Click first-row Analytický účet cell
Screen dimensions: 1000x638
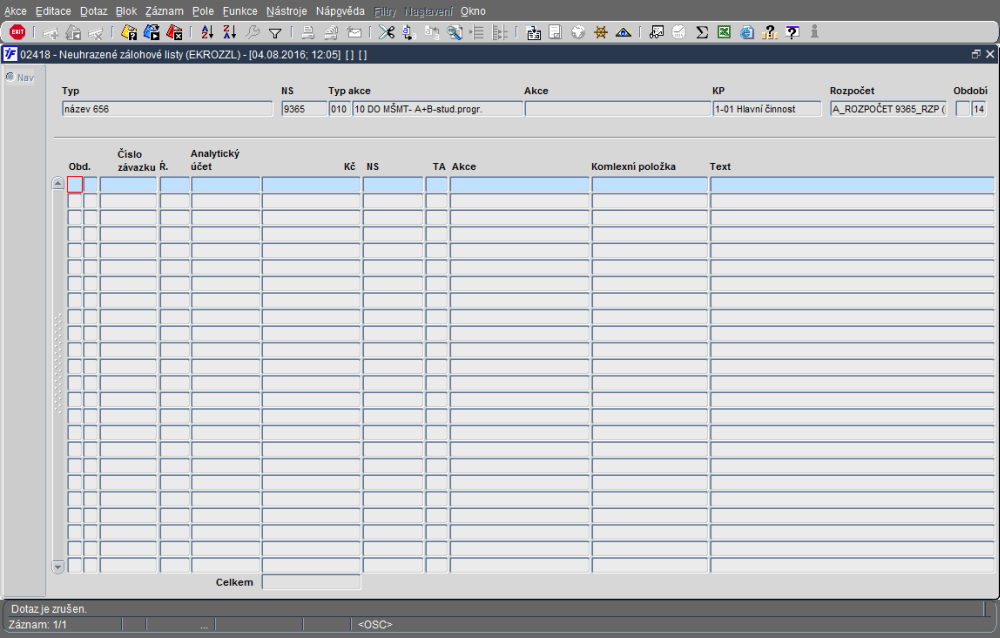[x=226, y=184]
